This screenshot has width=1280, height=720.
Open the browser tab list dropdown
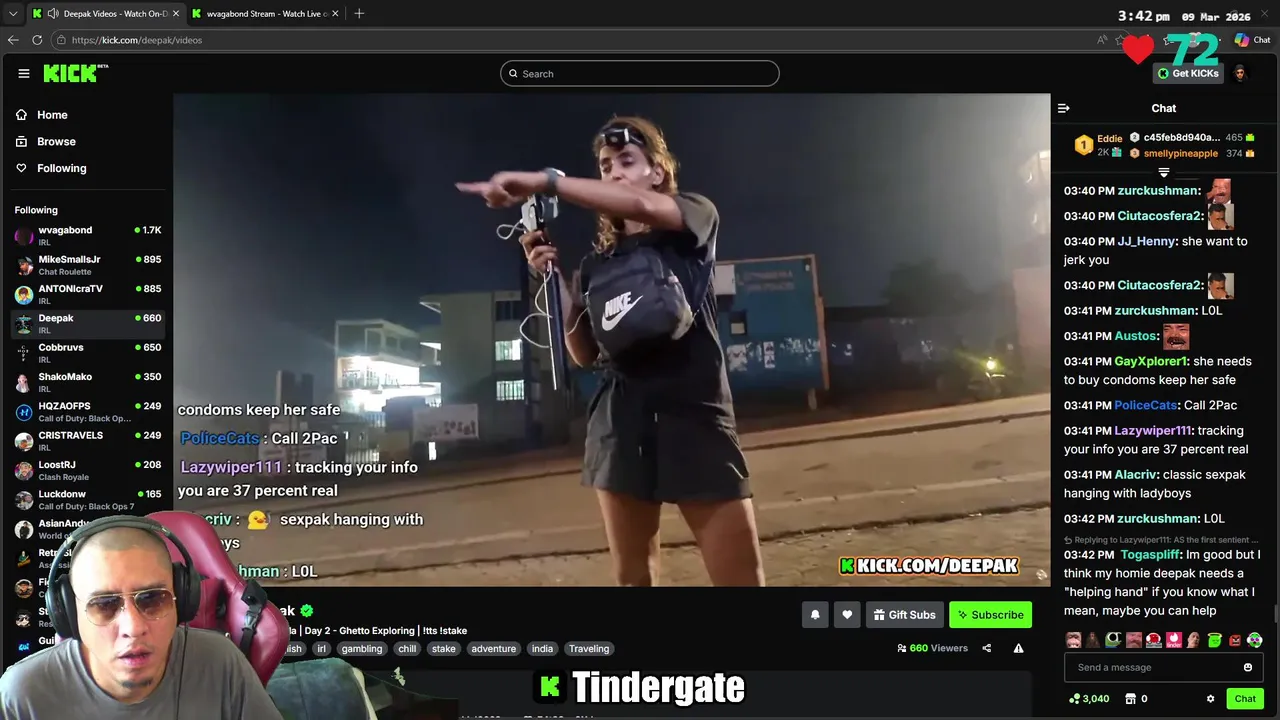(13, 14)
